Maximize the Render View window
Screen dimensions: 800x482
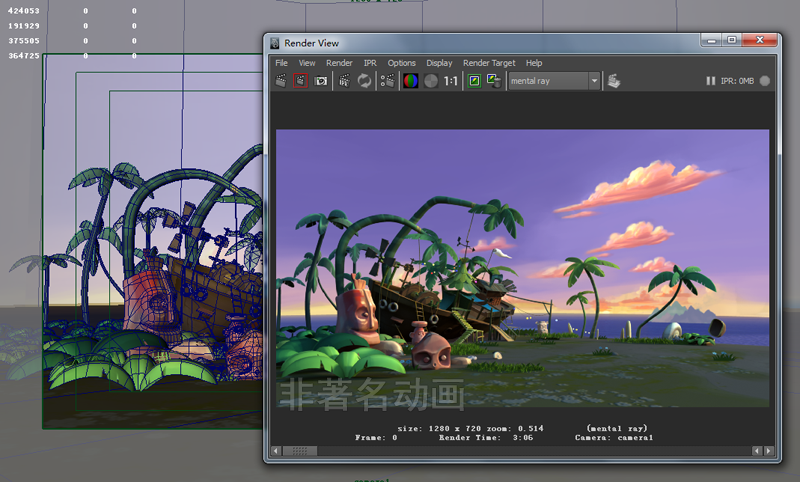732,40
